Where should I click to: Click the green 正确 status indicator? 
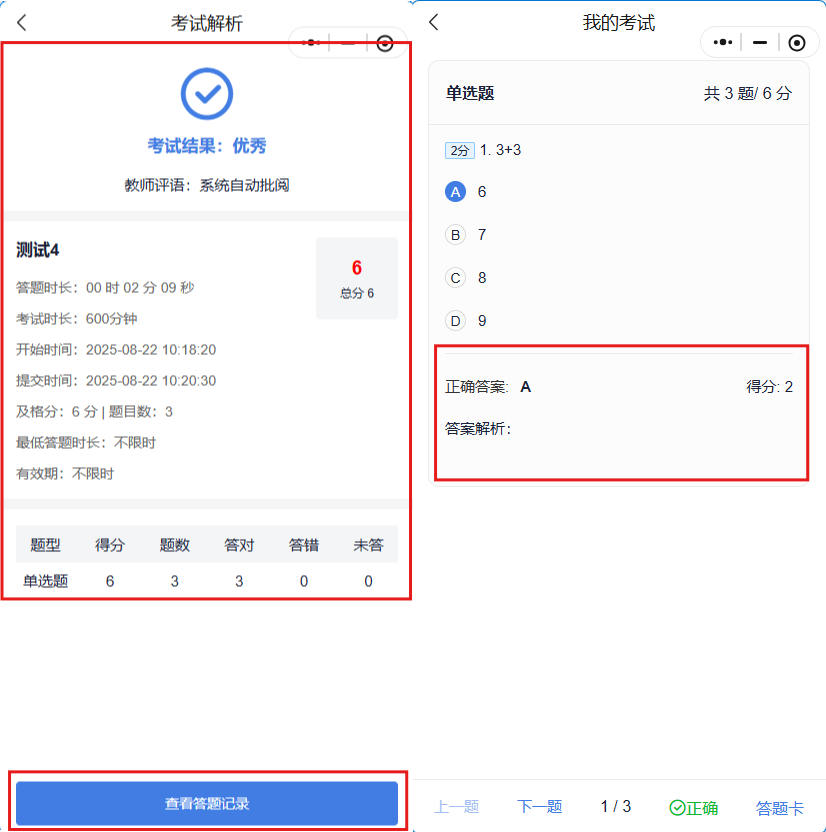coord(693,807)
